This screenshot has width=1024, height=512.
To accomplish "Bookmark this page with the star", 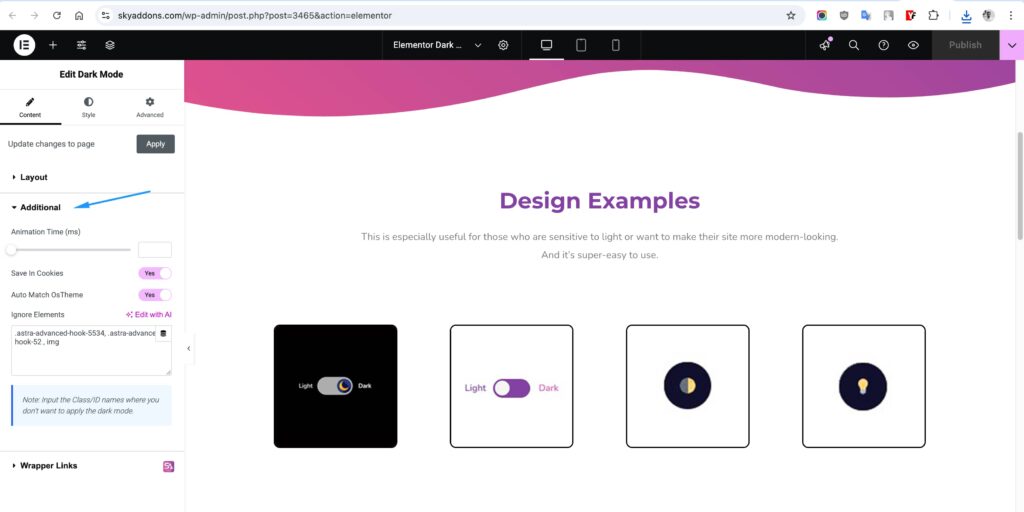I will tap(791, 15).
